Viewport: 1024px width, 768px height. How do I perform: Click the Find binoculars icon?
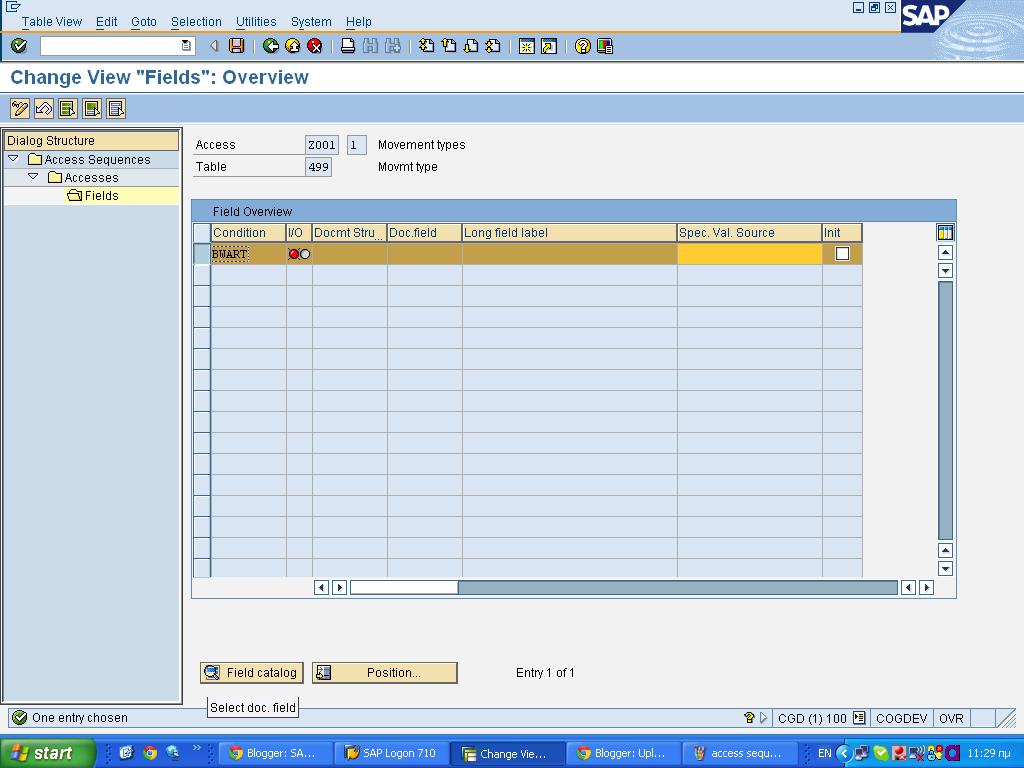coord(370,46)
